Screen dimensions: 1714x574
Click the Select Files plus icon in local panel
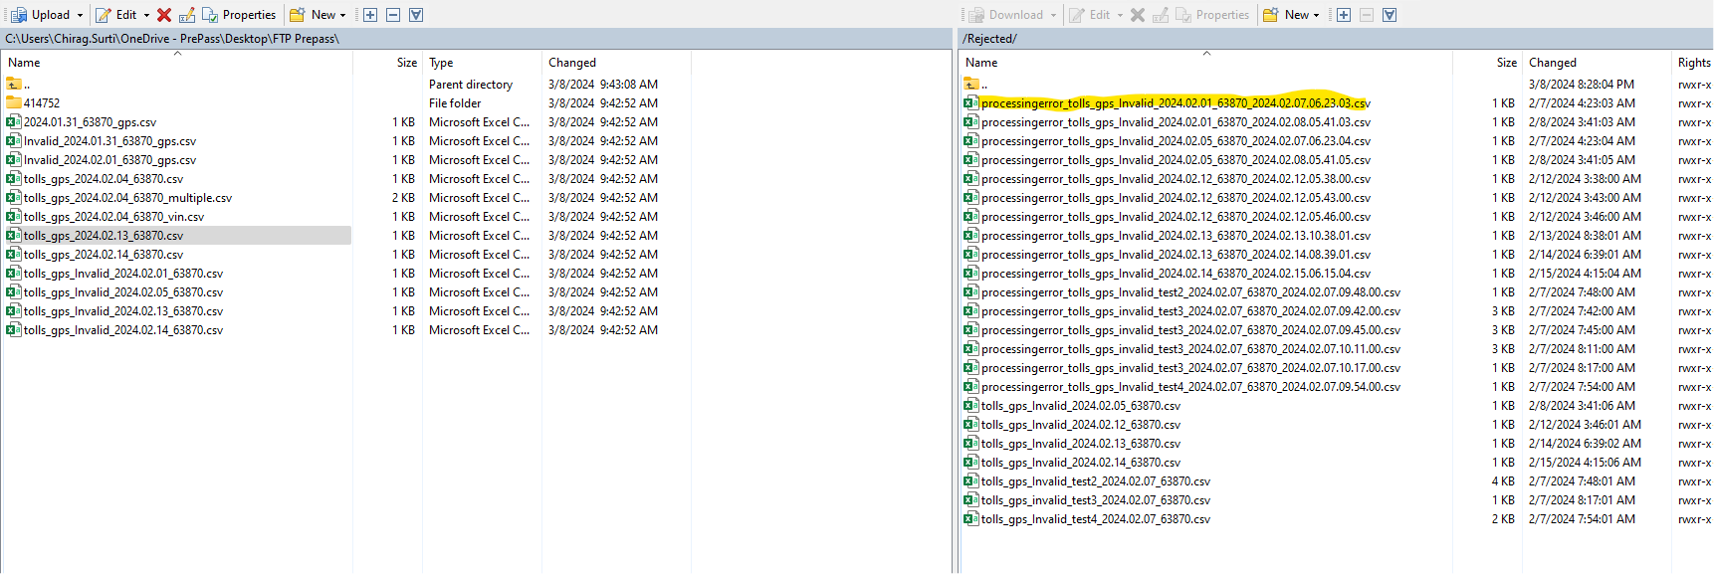coord(370,15)
